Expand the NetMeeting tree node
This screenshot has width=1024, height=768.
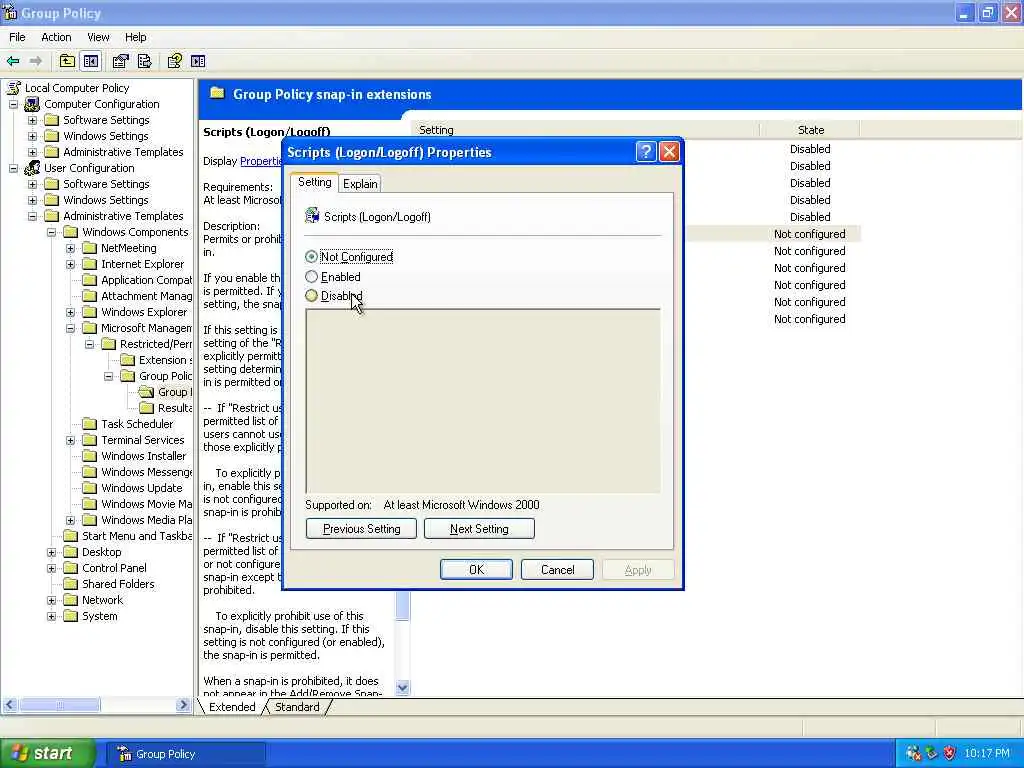click(70, 248)
